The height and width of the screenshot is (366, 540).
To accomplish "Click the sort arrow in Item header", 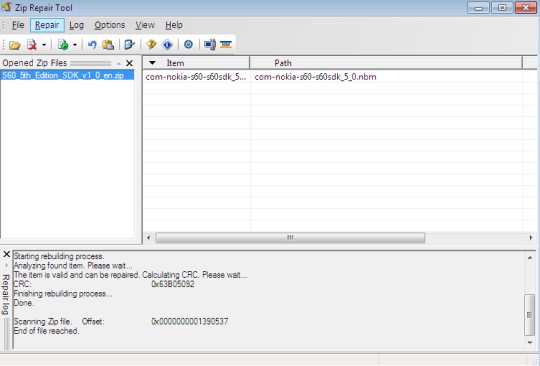I will (152, 63).
